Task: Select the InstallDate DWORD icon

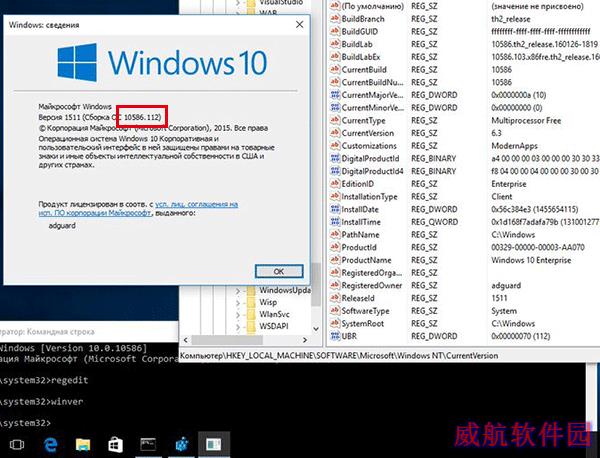Action: (335, 209)
